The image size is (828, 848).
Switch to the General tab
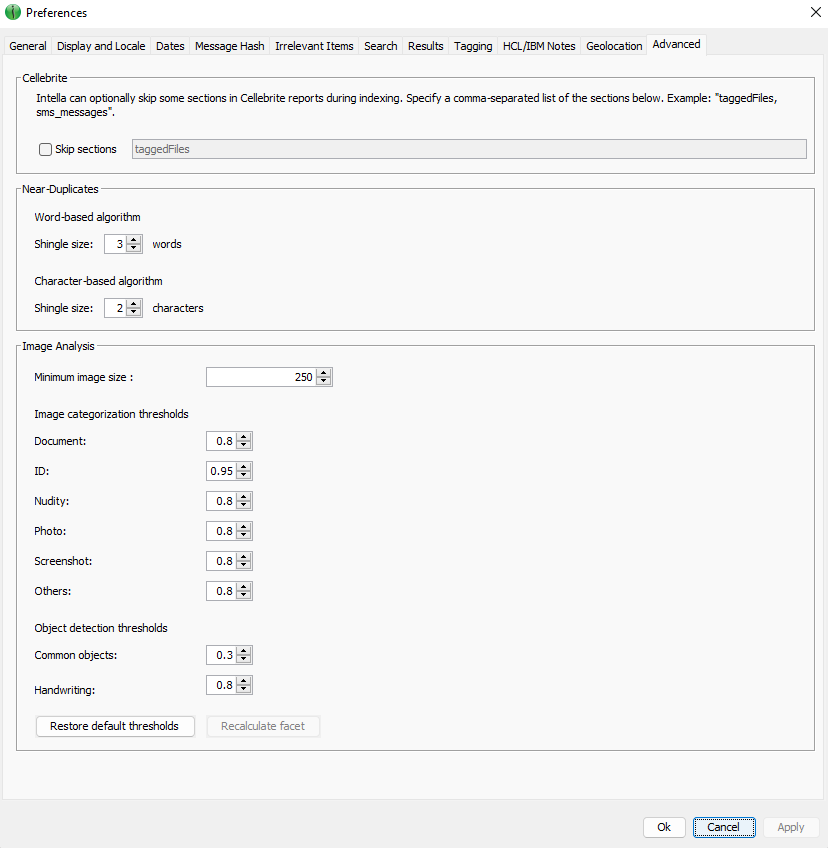28,46
